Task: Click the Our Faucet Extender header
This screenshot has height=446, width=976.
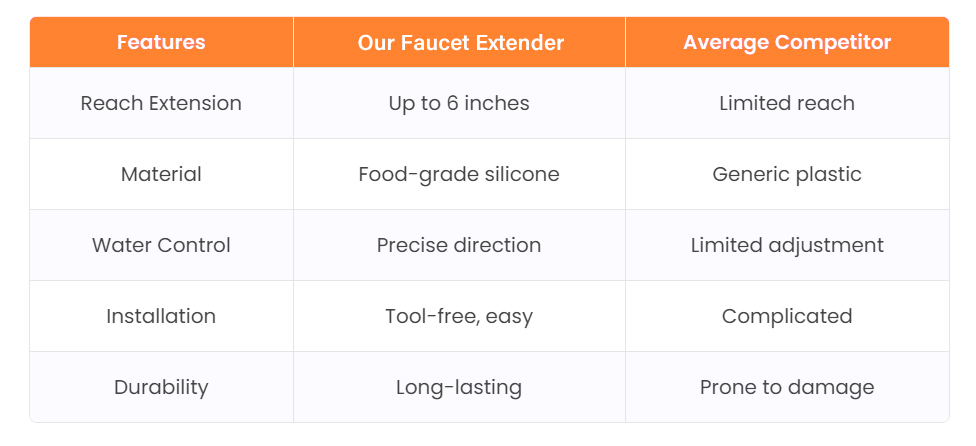Action: click(460, 43)
